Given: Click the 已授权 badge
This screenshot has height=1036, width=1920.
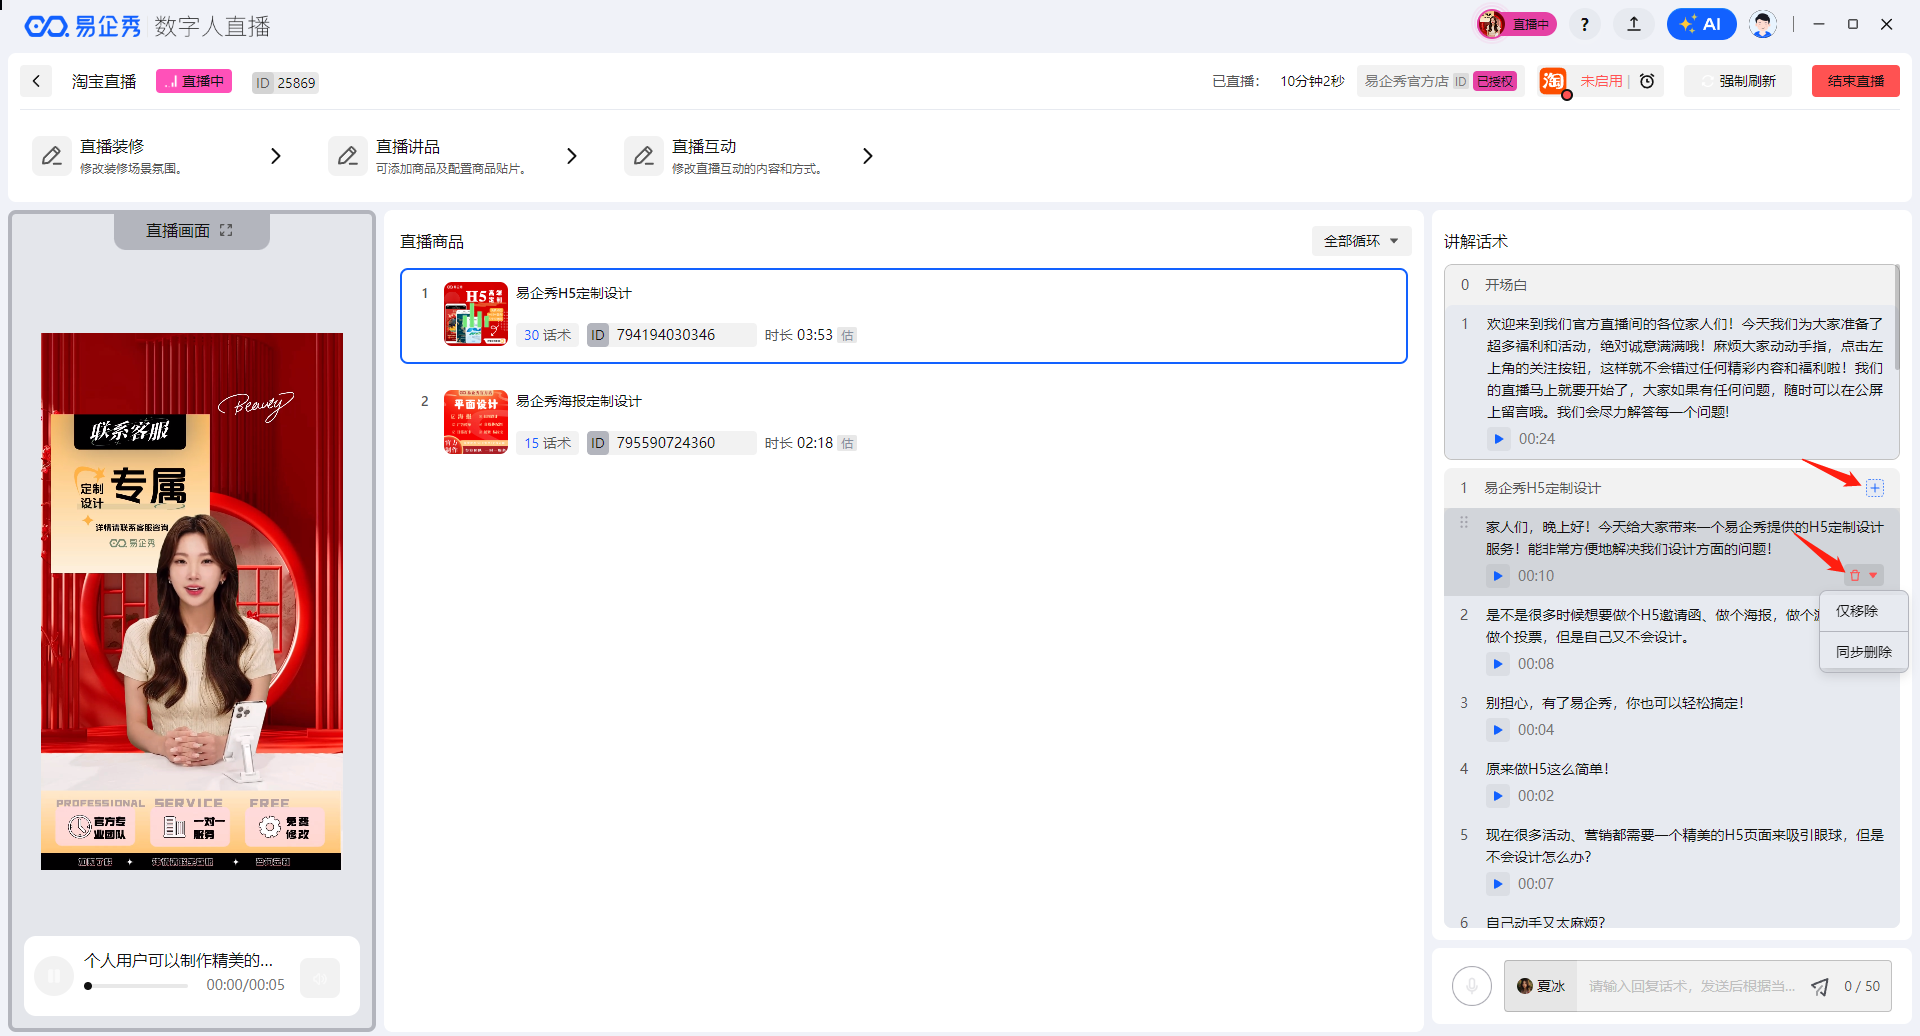Looking at the screenshot, I should pos(1495,82).
